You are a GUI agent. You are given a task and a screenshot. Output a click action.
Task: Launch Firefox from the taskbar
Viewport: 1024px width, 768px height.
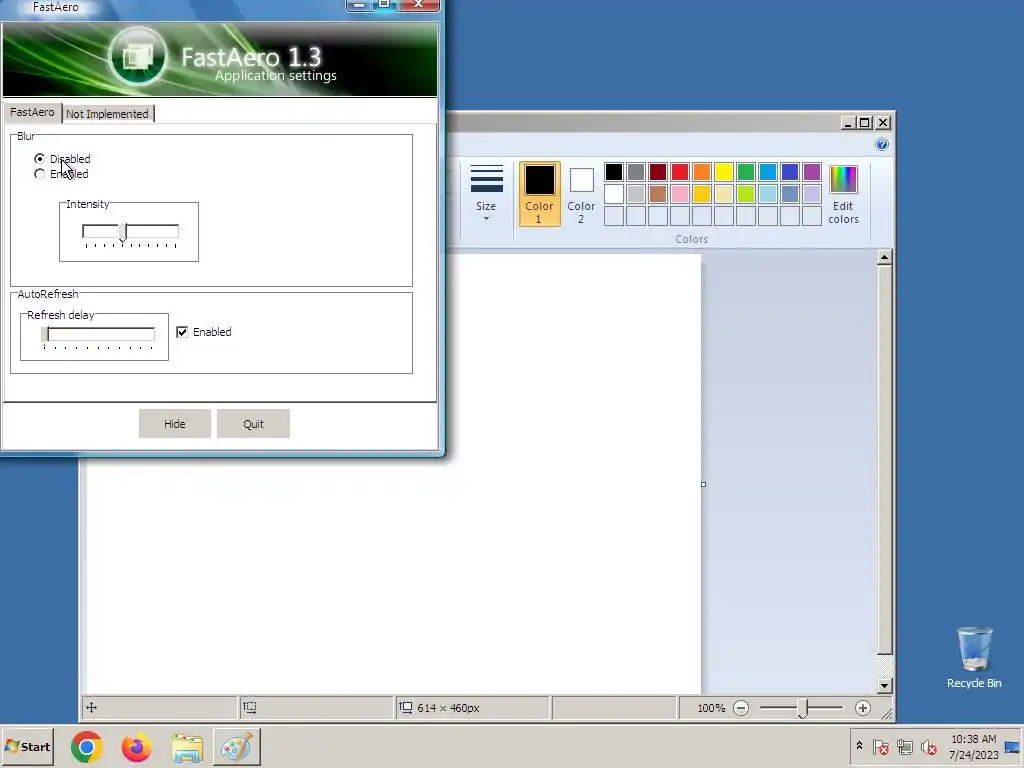[x=136, y=747]
